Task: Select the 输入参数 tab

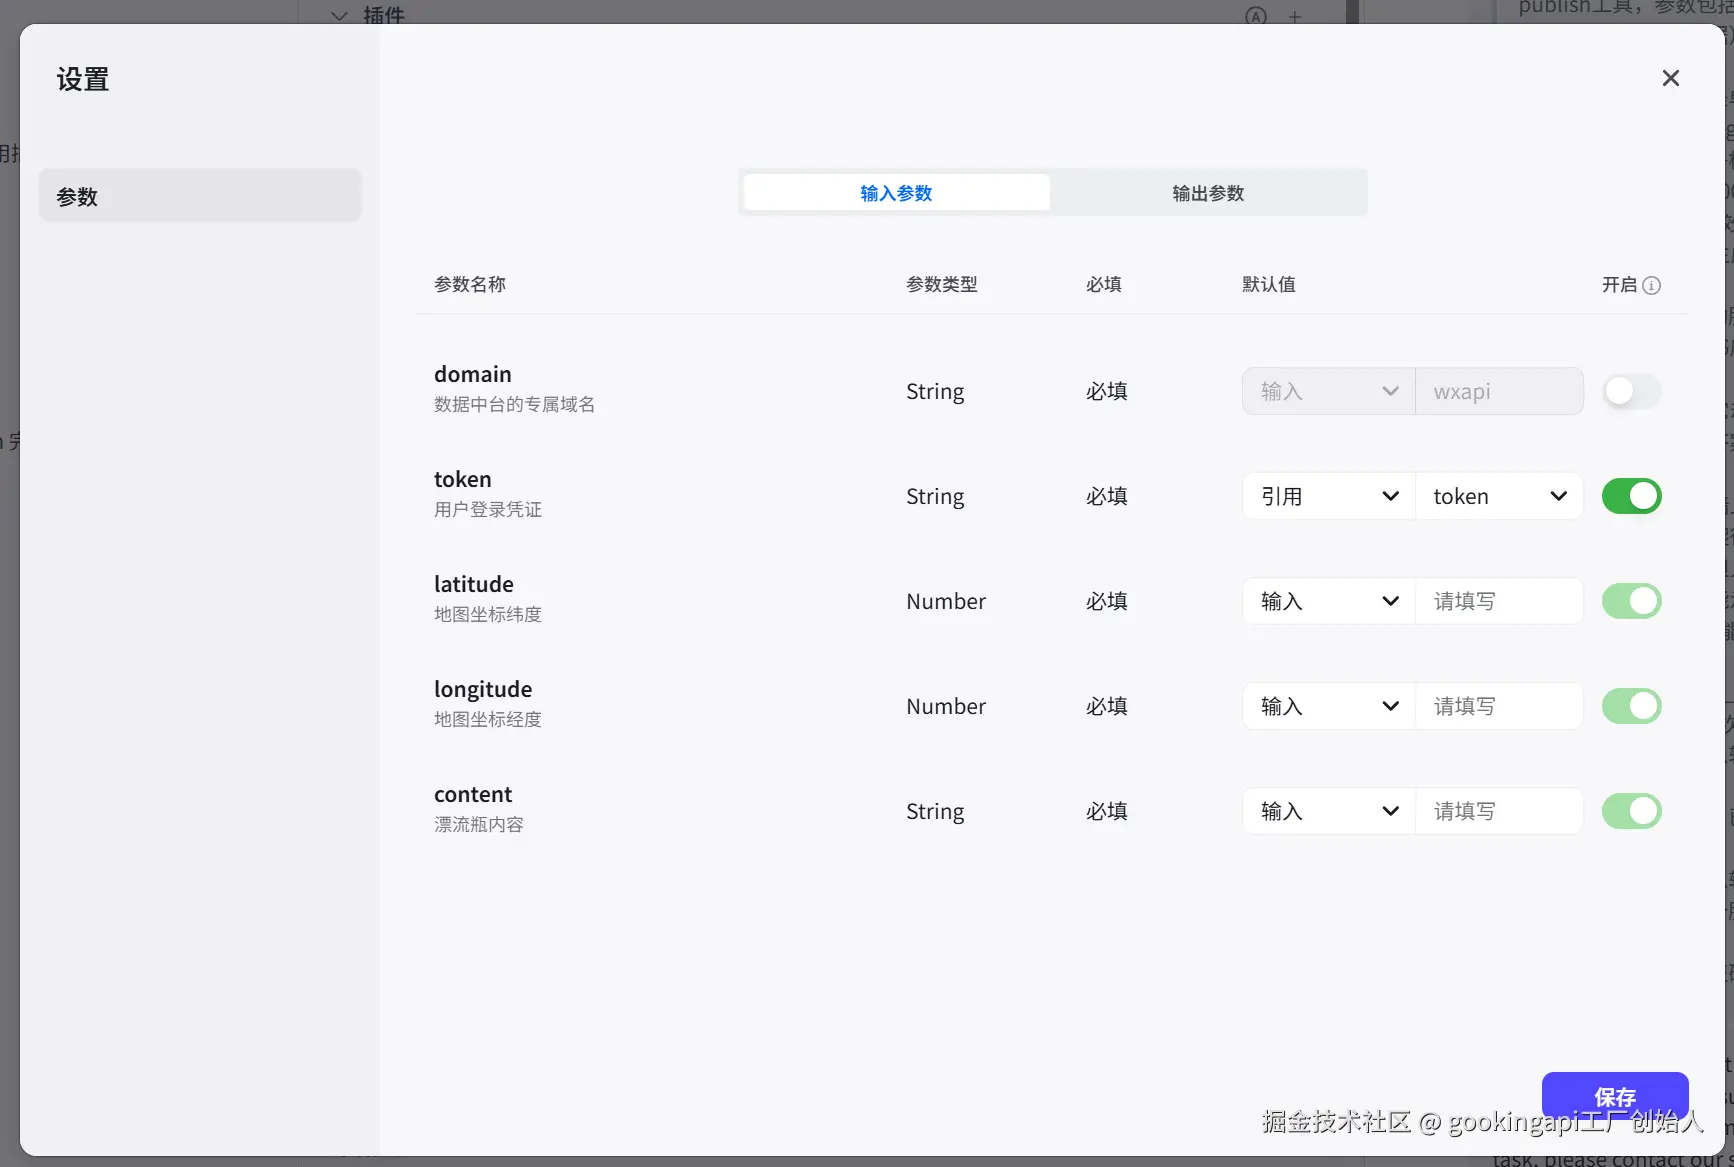Action: pyautogui.click(x=895, y=192)
